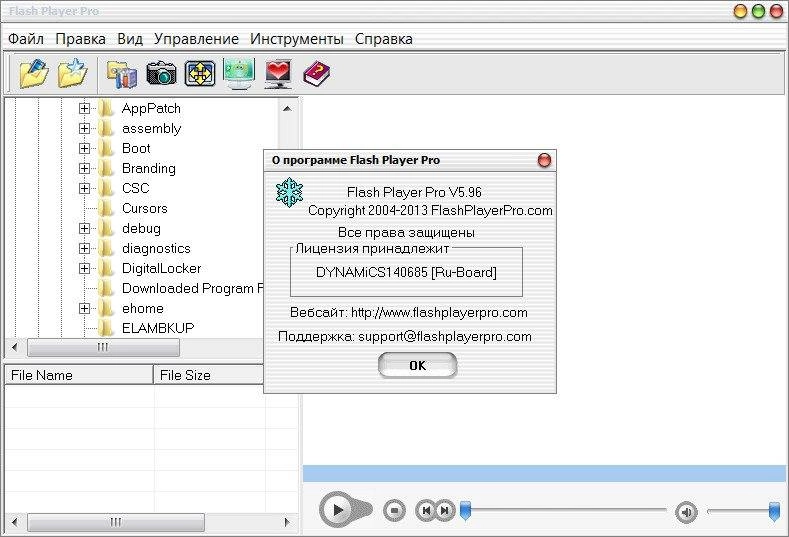Click the snowflake icon in About dialog

pos(289,192)
